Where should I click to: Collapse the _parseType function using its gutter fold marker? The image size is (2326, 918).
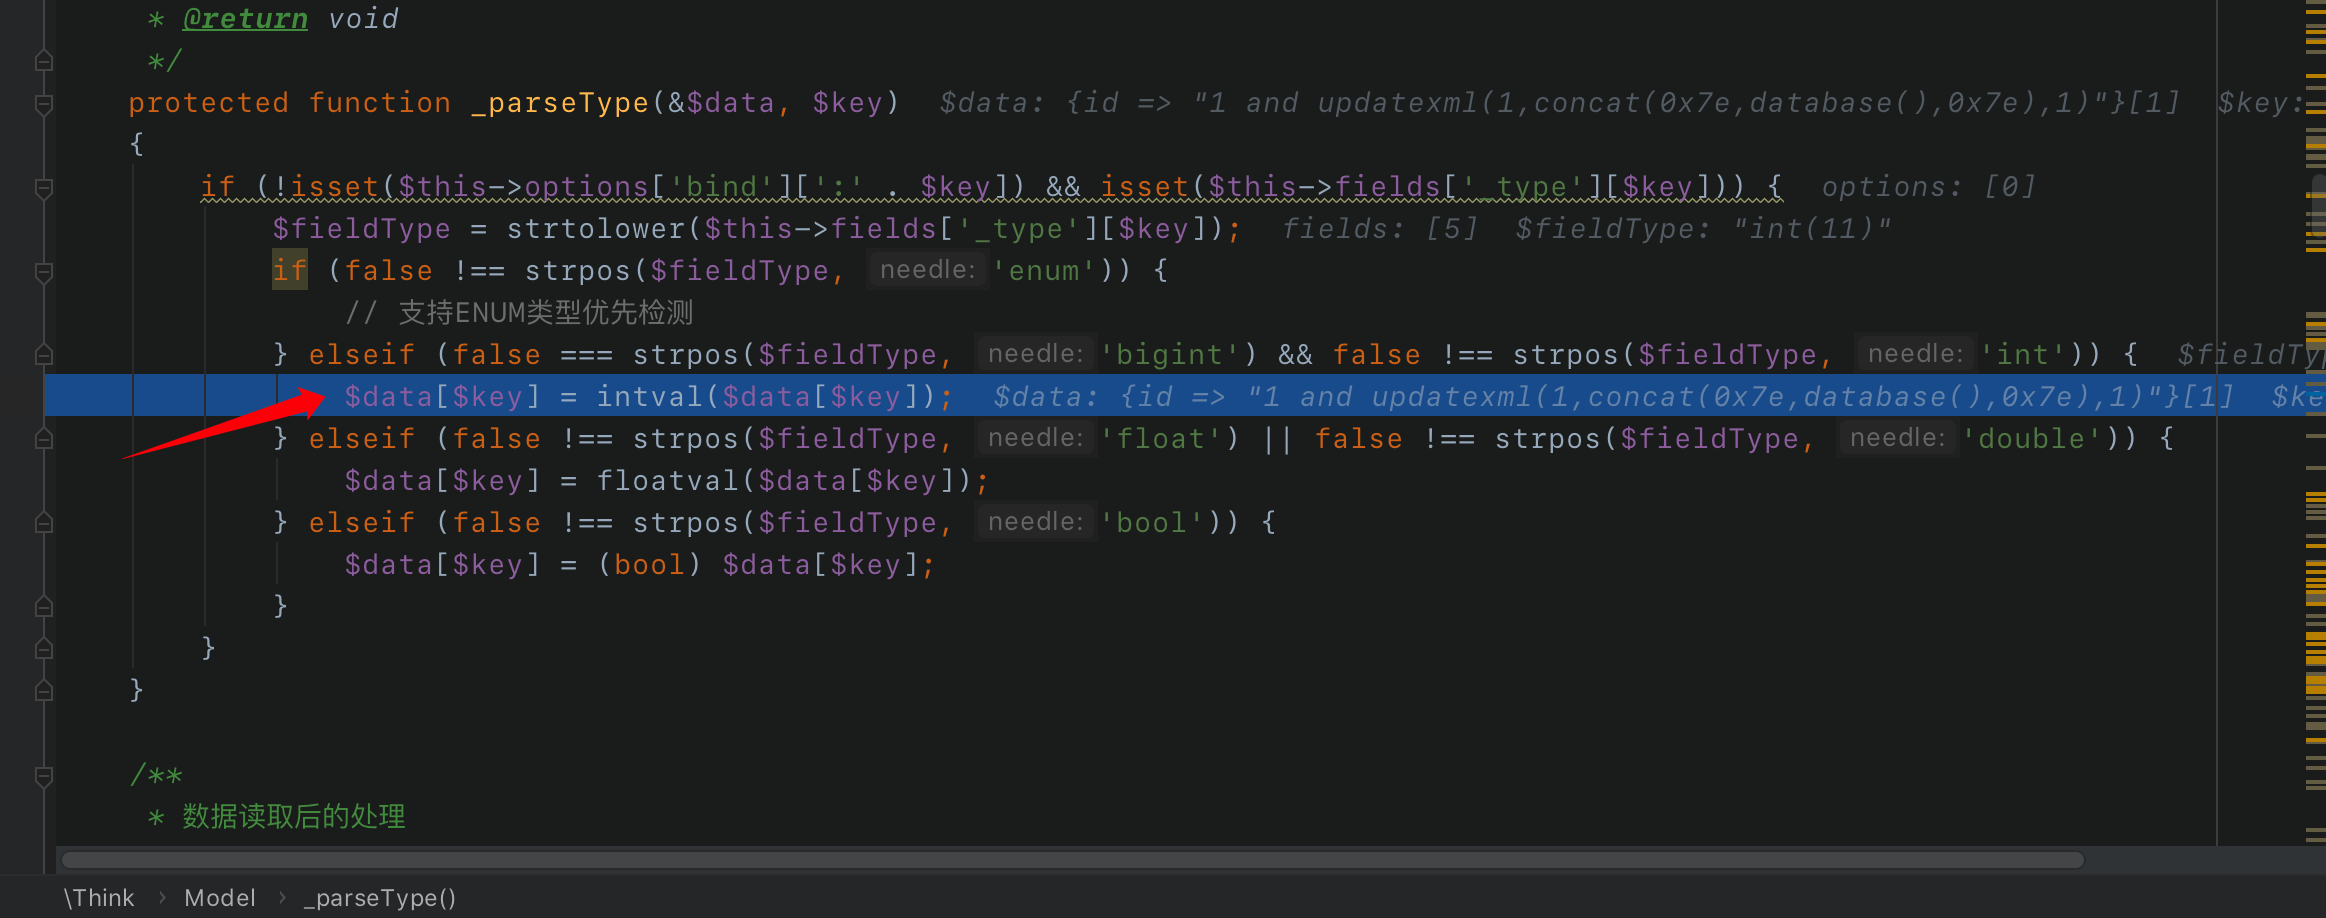click(42, 102)
